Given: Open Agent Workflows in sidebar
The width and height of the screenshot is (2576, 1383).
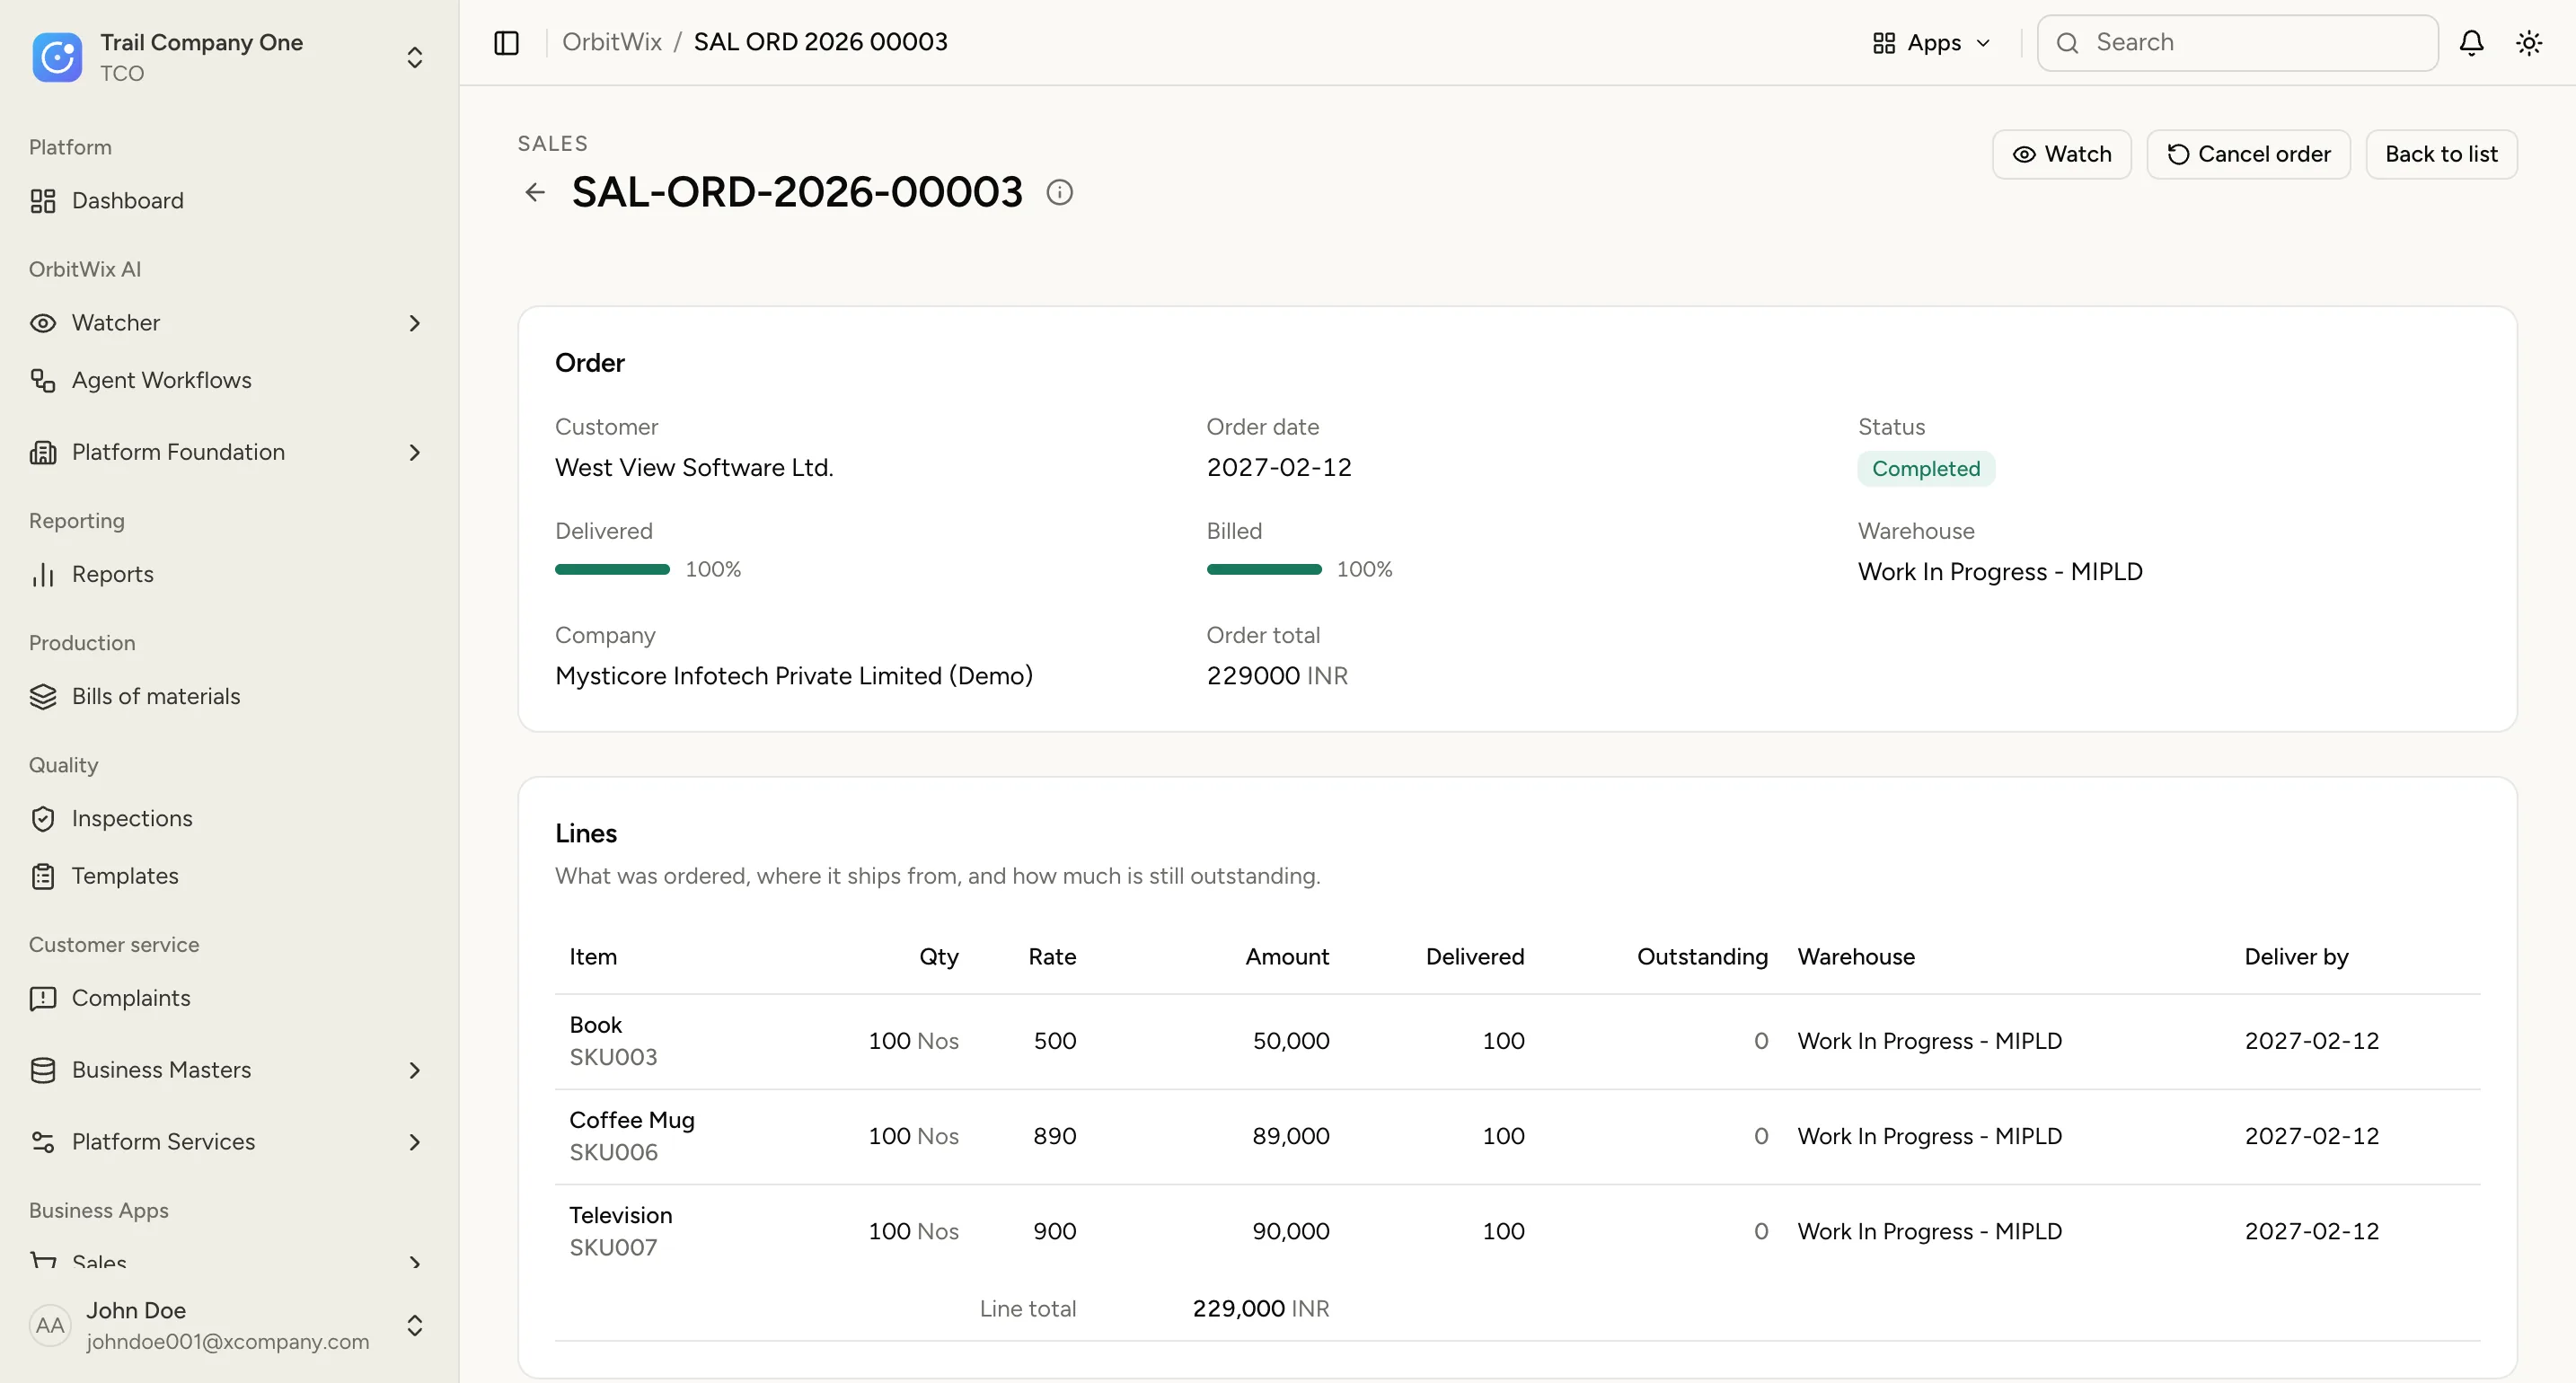Looking at the screenshot, I should (x=229, y=380).
